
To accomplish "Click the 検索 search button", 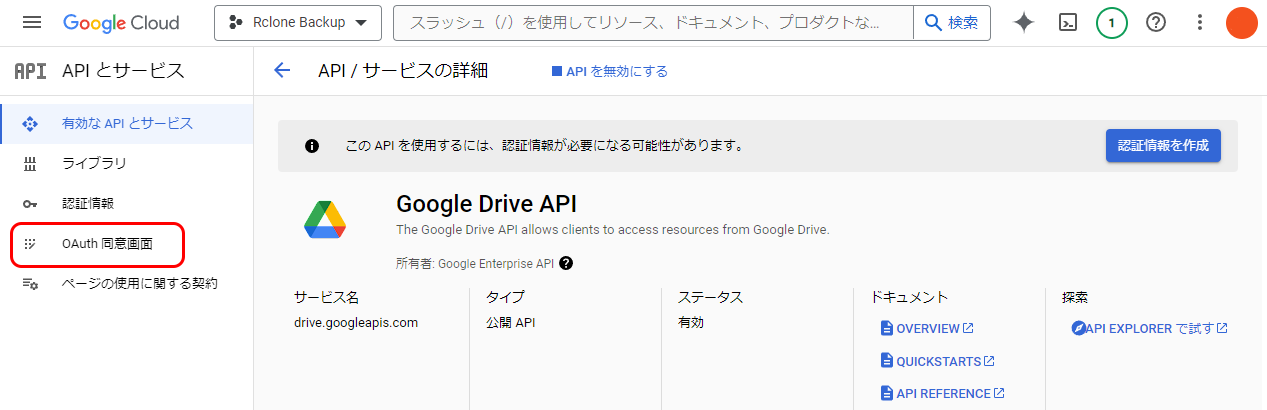I will 952,22.
